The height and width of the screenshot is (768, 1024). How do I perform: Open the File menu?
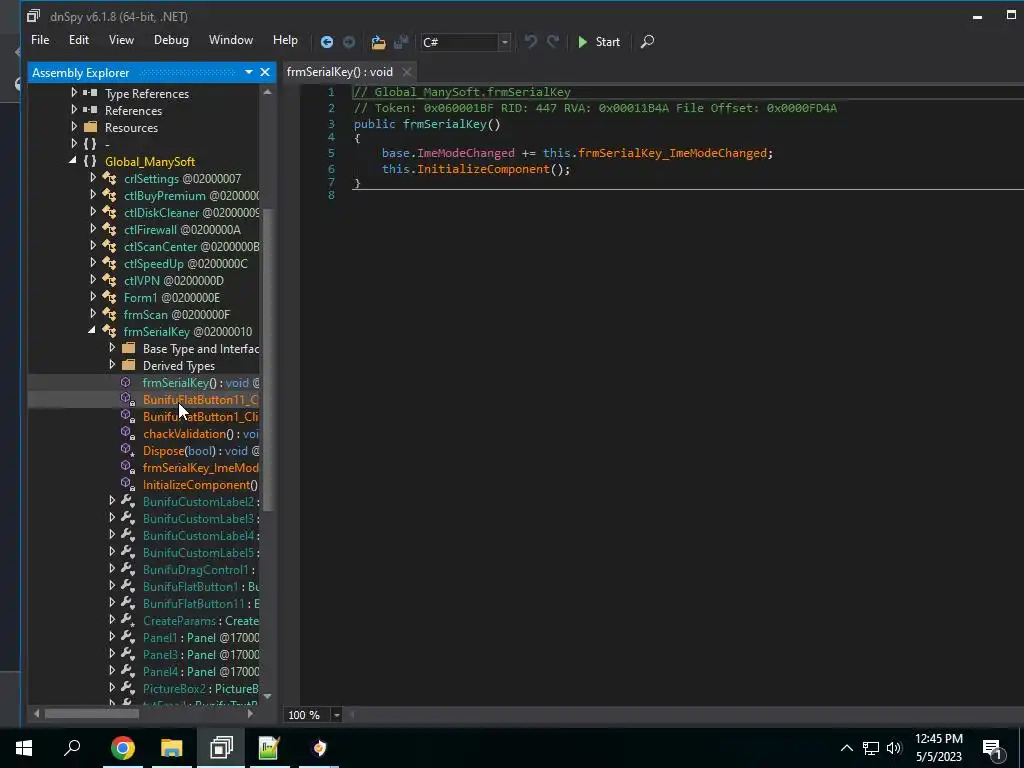coord(40,40)
